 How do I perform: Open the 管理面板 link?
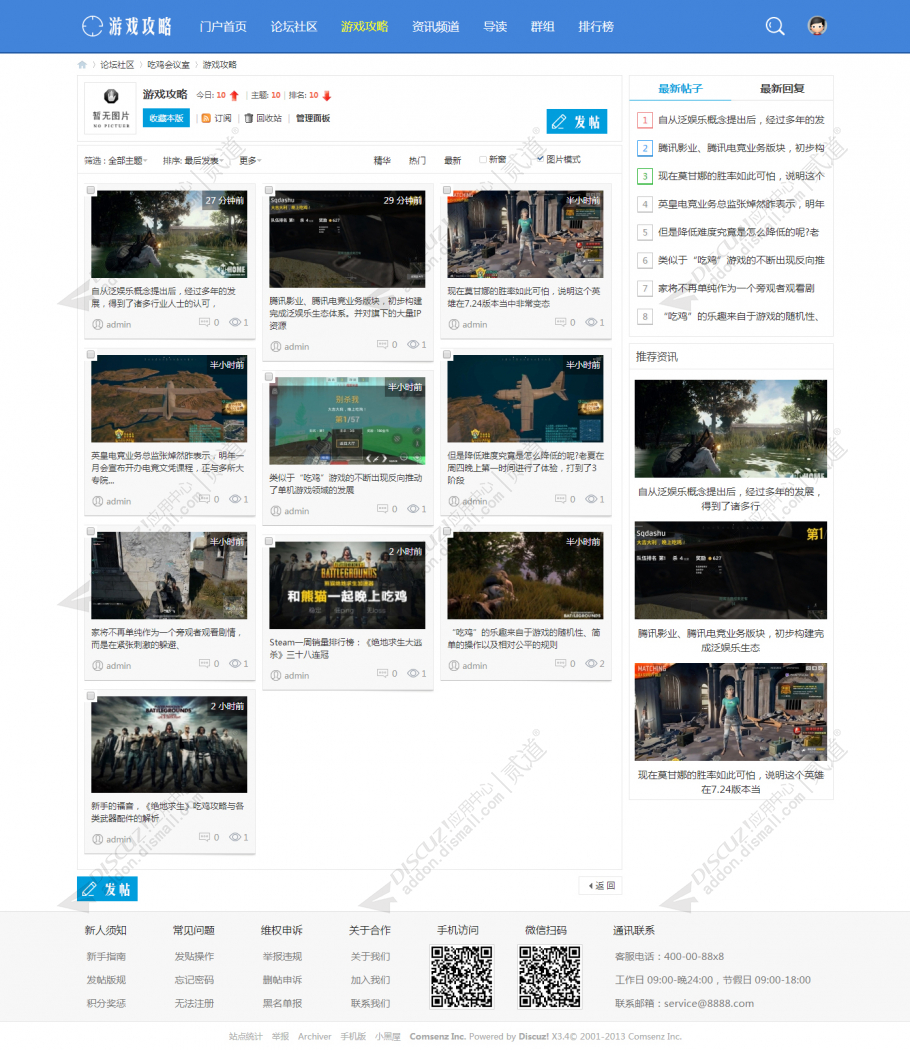[x=313, y=119]
